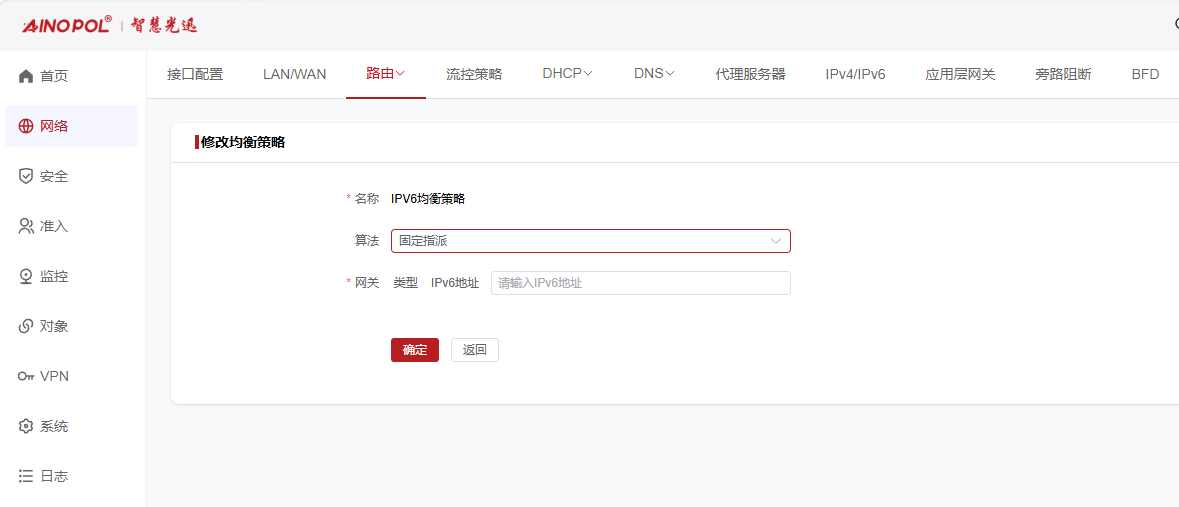Open the shield icon for 安全

pos(26,176)
